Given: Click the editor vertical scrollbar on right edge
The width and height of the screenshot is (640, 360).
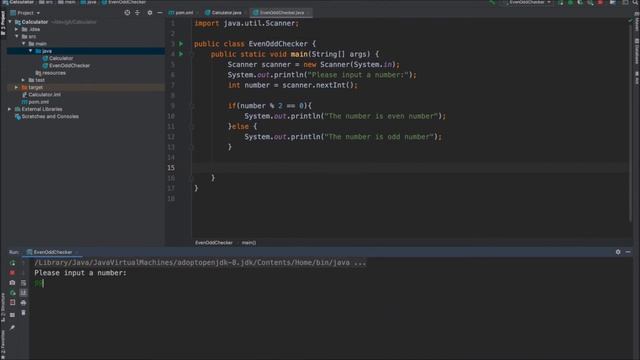Looking at the screenshot, I should (631, 122).
